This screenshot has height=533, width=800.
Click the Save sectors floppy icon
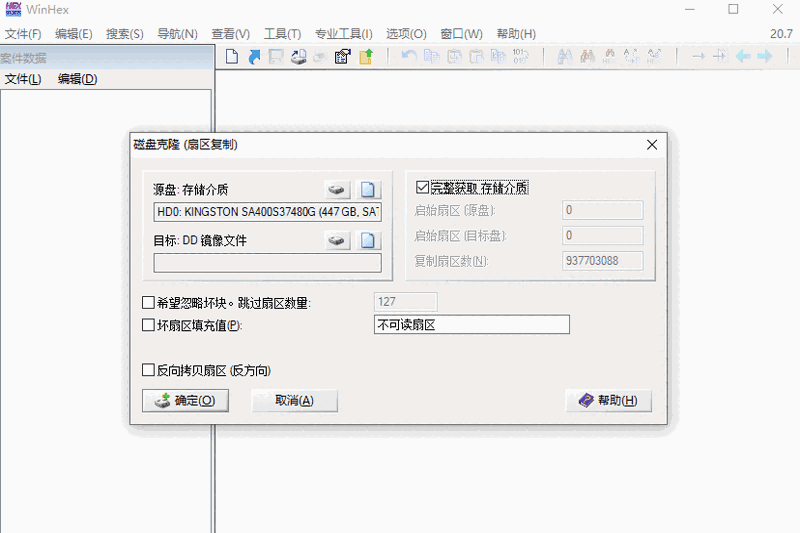(276, 56)
